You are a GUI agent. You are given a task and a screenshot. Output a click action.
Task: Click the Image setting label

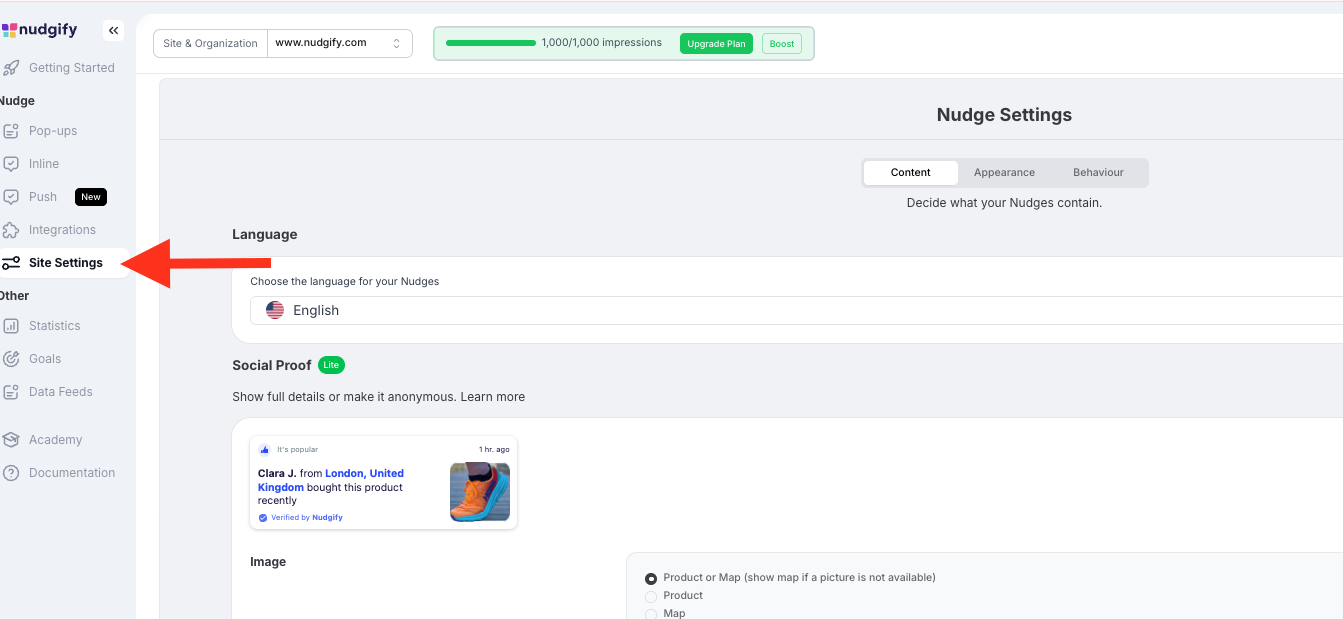[268, 562]
